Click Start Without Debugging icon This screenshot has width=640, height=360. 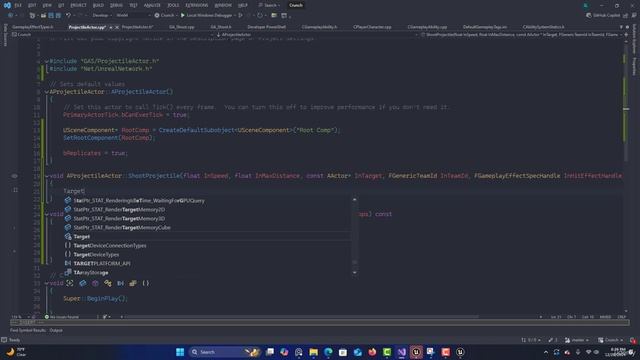pyautogui.click(x=240, y=15)
